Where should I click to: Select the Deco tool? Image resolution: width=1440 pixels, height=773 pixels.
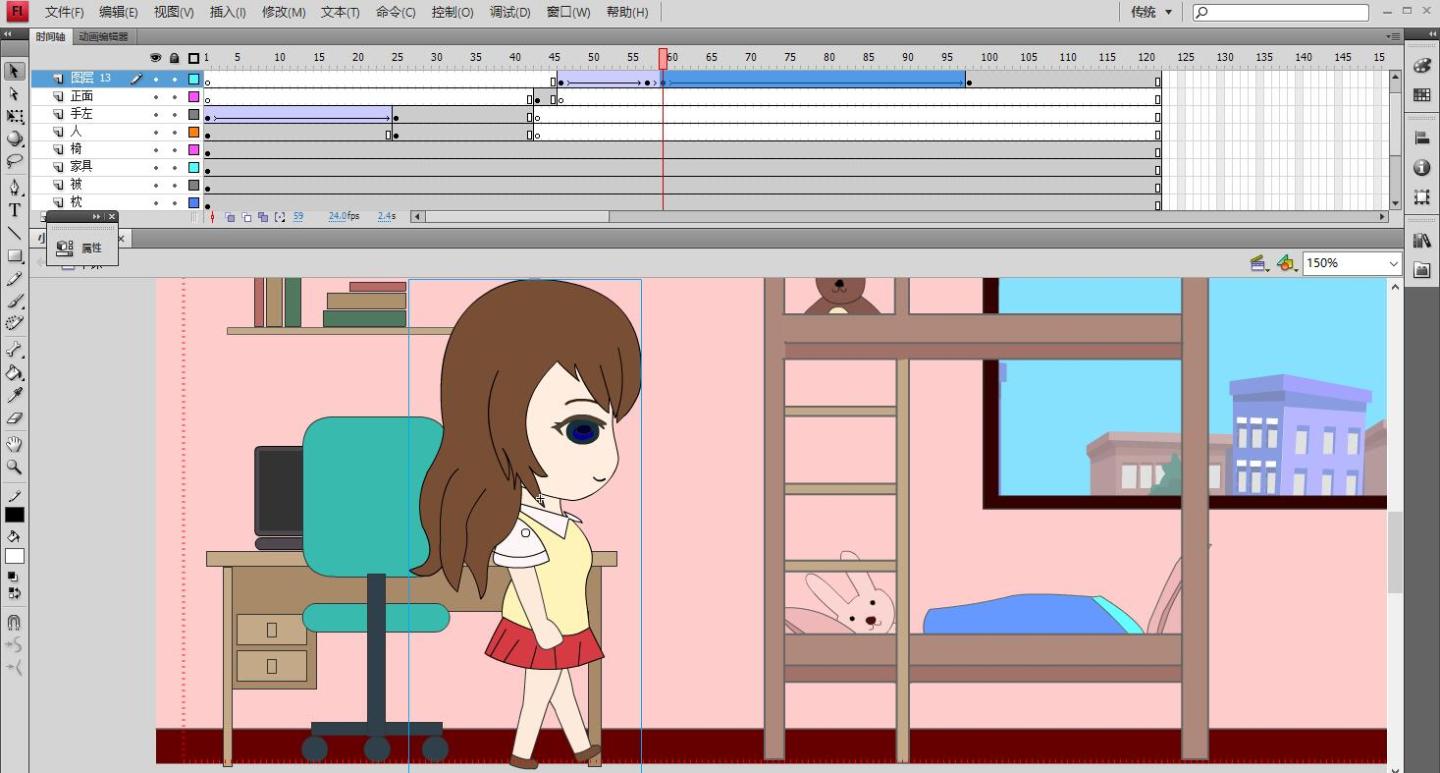(x=14, y=323)
